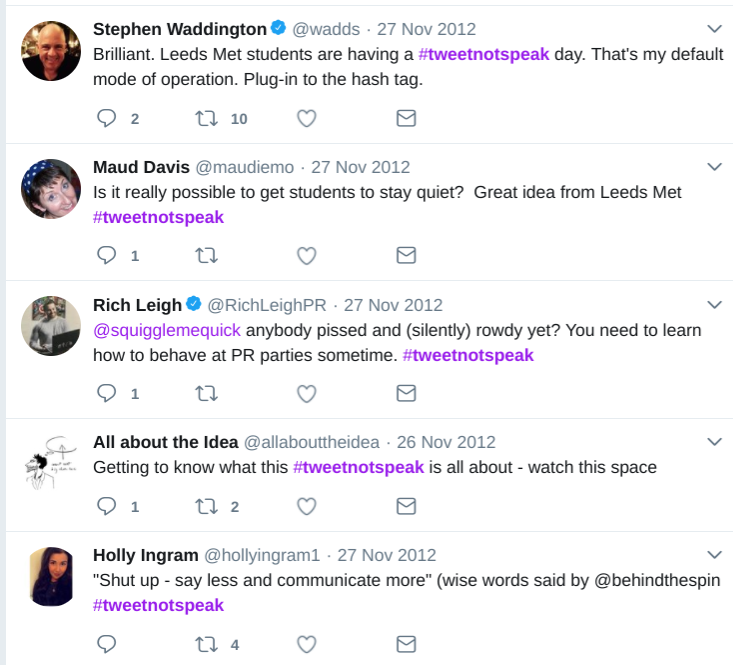Screen dimensions: 733x665
Task: Retweet Rich Leigh's tweet
Action: tap(206, 393)
